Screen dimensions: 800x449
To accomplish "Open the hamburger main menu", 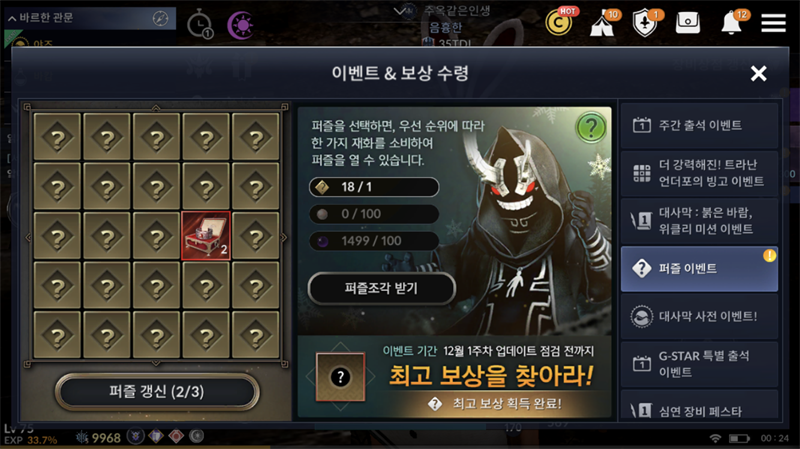I will [x=773, y=23].
